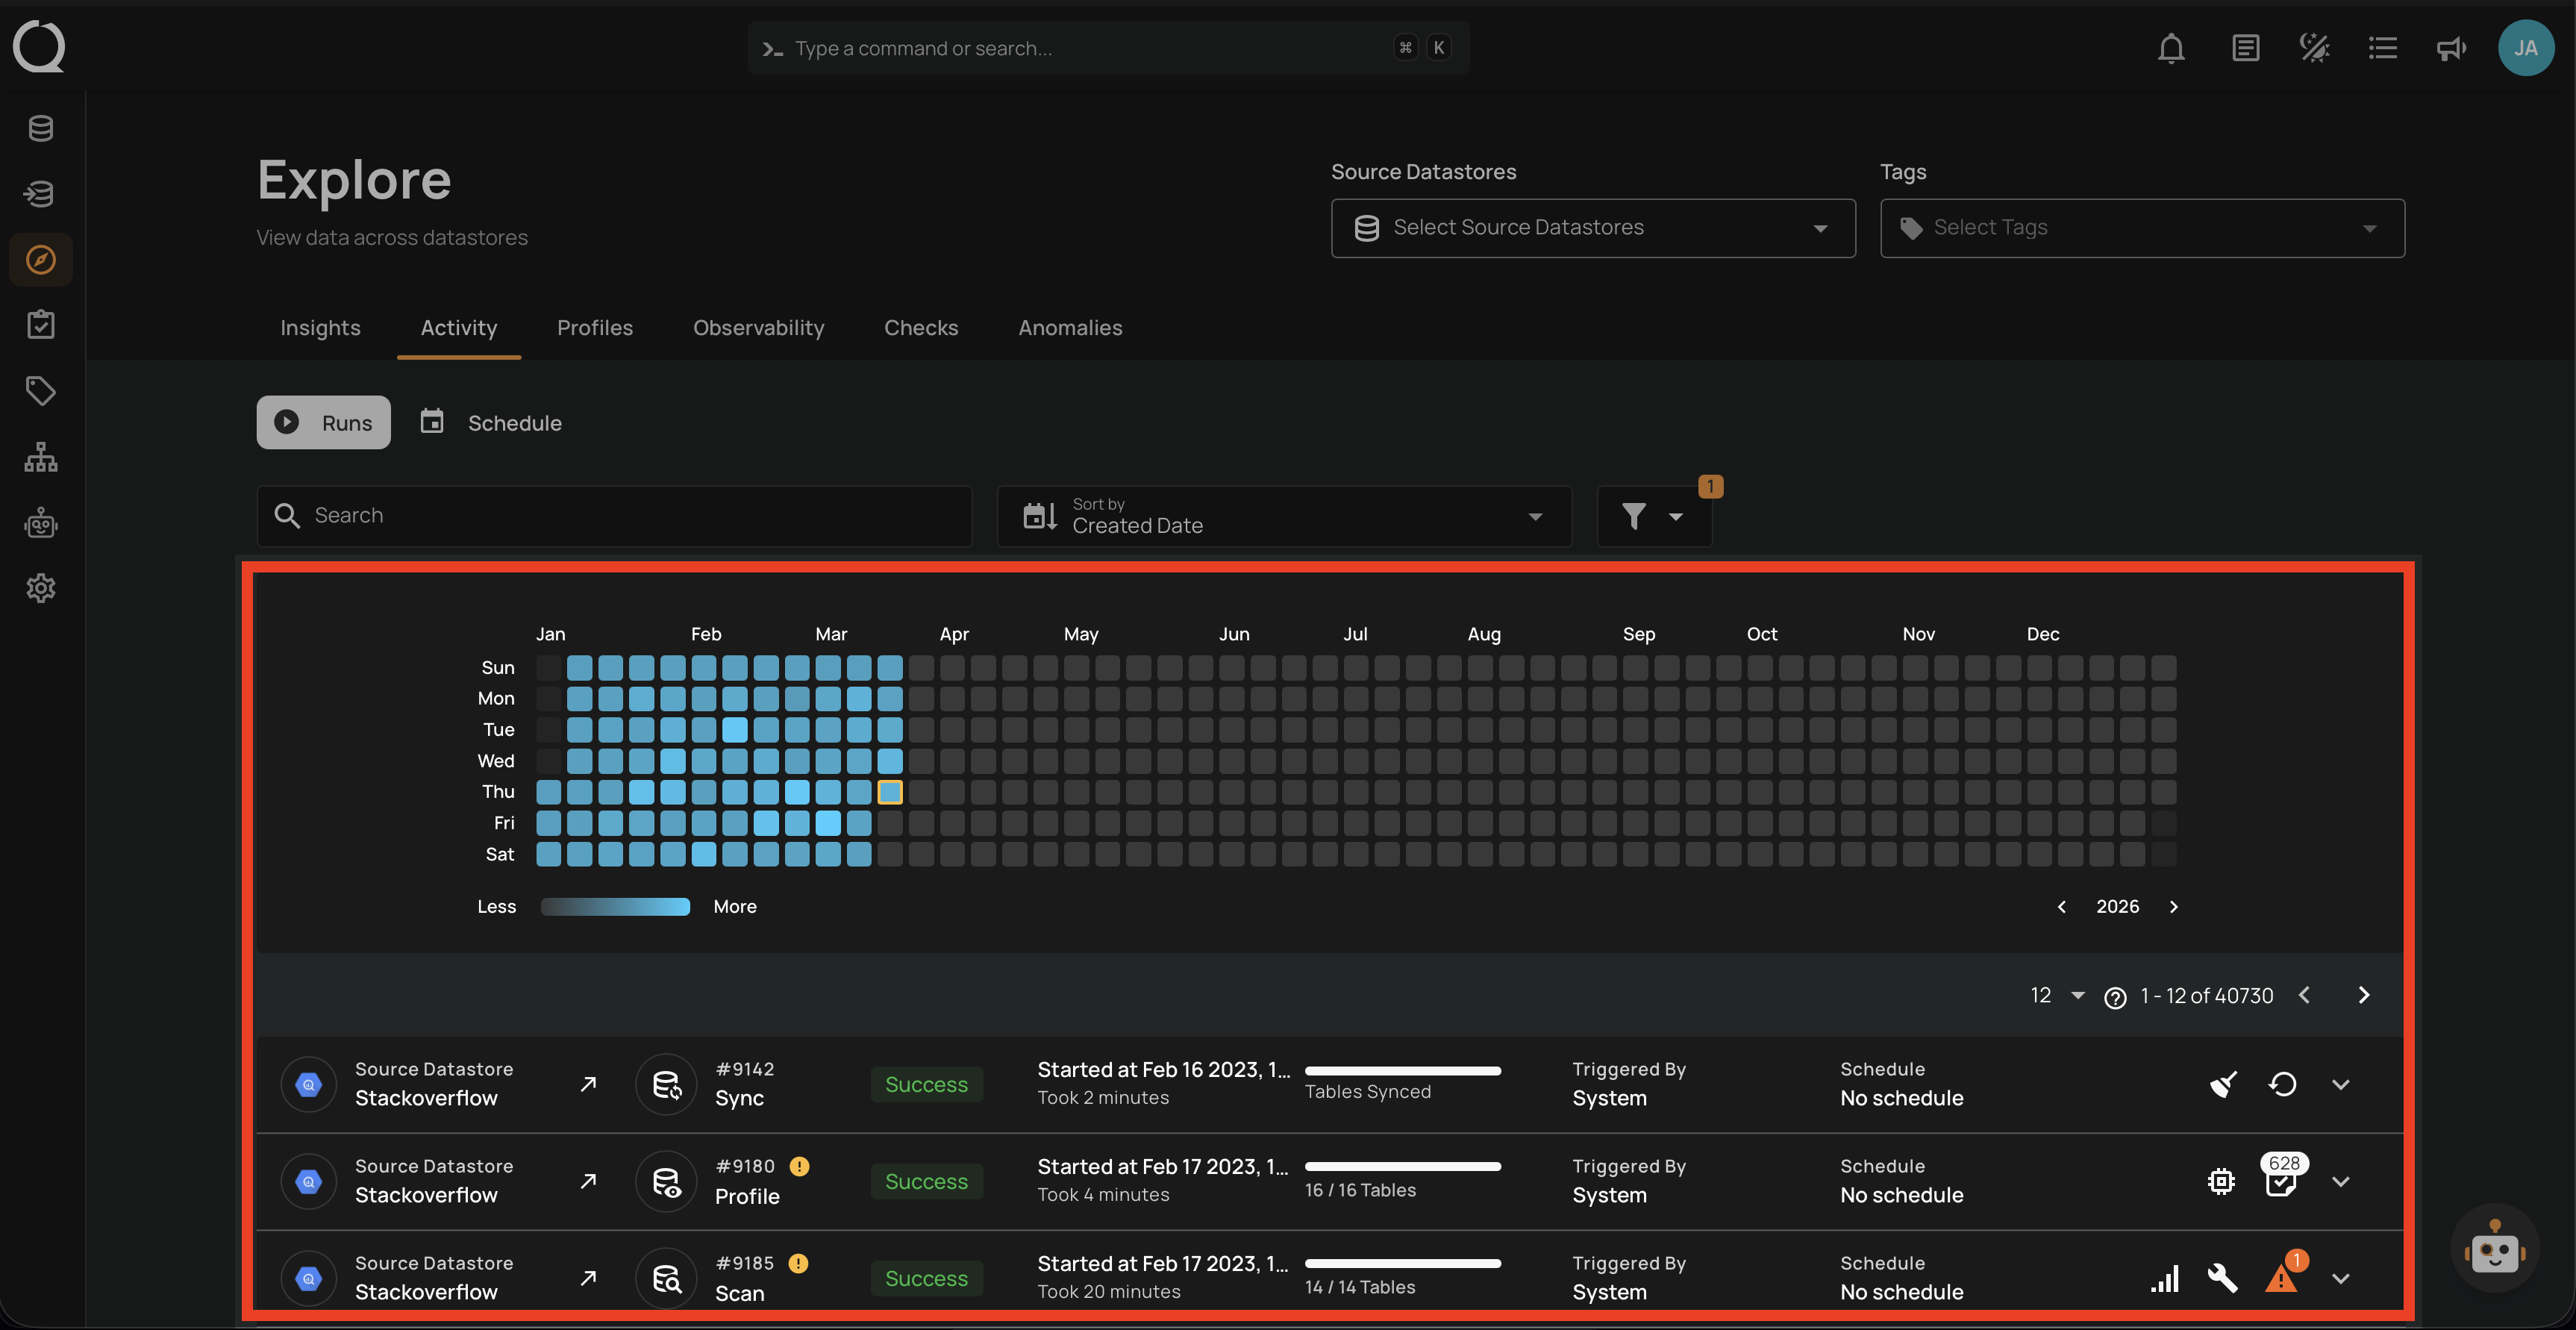This screenshot has width=2576, height=1330.
Task: Open Stackoverflow datastore arrow link in first row
Action: point(588,1084)
